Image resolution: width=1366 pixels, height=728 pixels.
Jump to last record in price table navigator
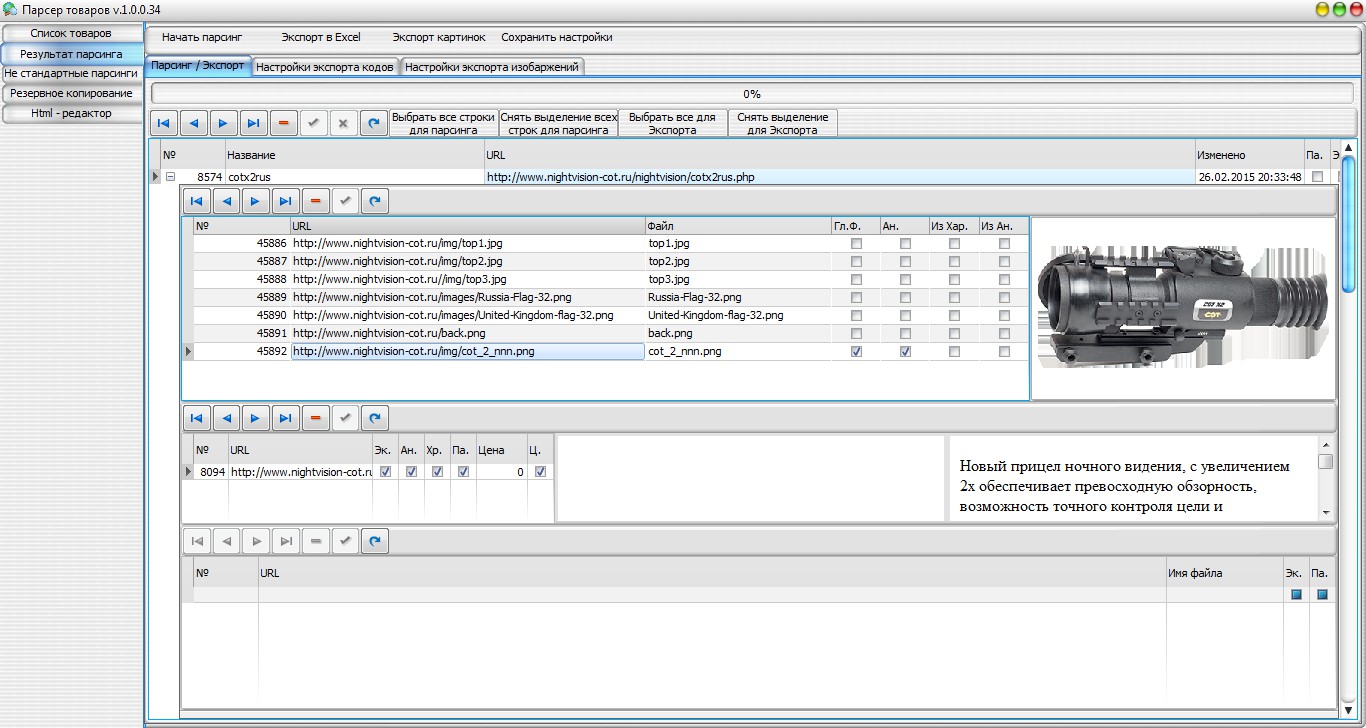tap(286, 418)
